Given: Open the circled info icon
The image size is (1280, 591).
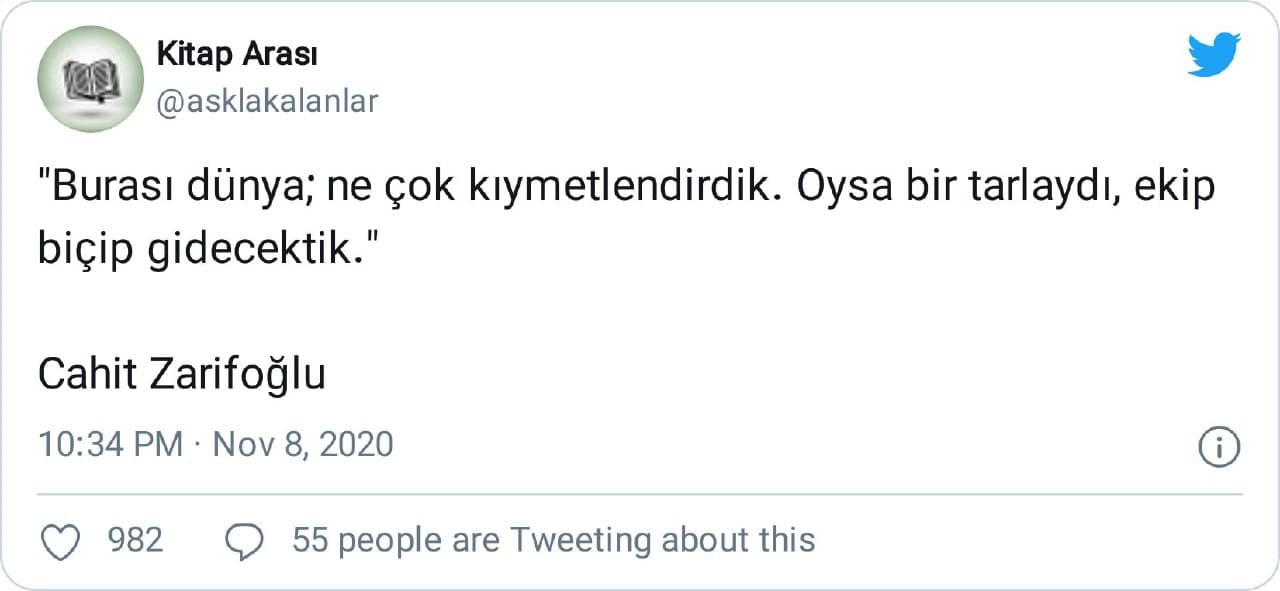Looking at the screenshot, I should pos(1218,446).
